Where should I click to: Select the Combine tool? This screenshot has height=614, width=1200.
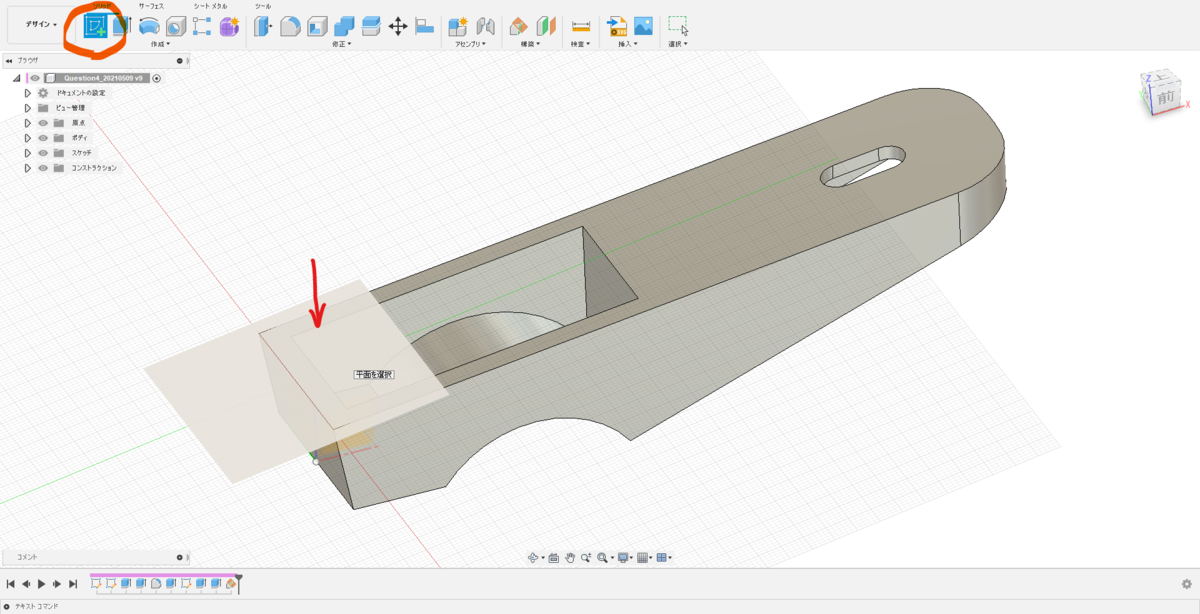(344, 26)
